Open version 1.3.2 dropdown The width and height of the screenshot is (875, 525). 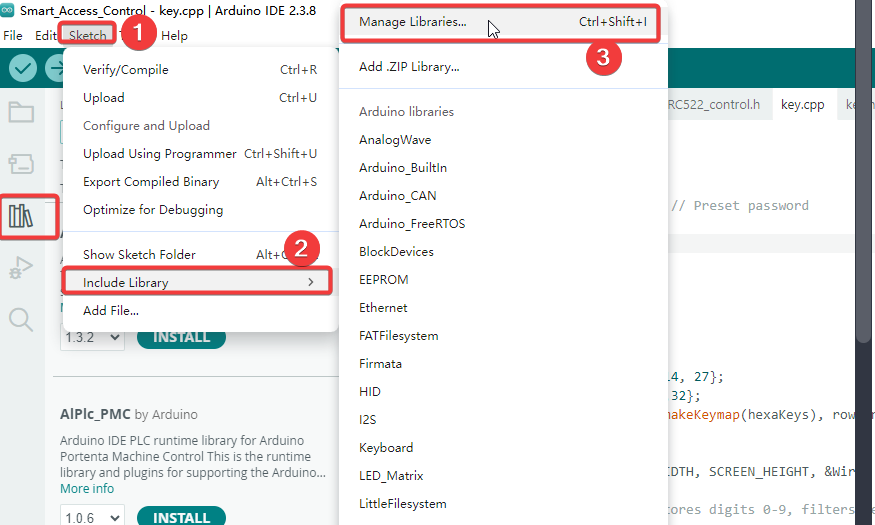point(92,338)
